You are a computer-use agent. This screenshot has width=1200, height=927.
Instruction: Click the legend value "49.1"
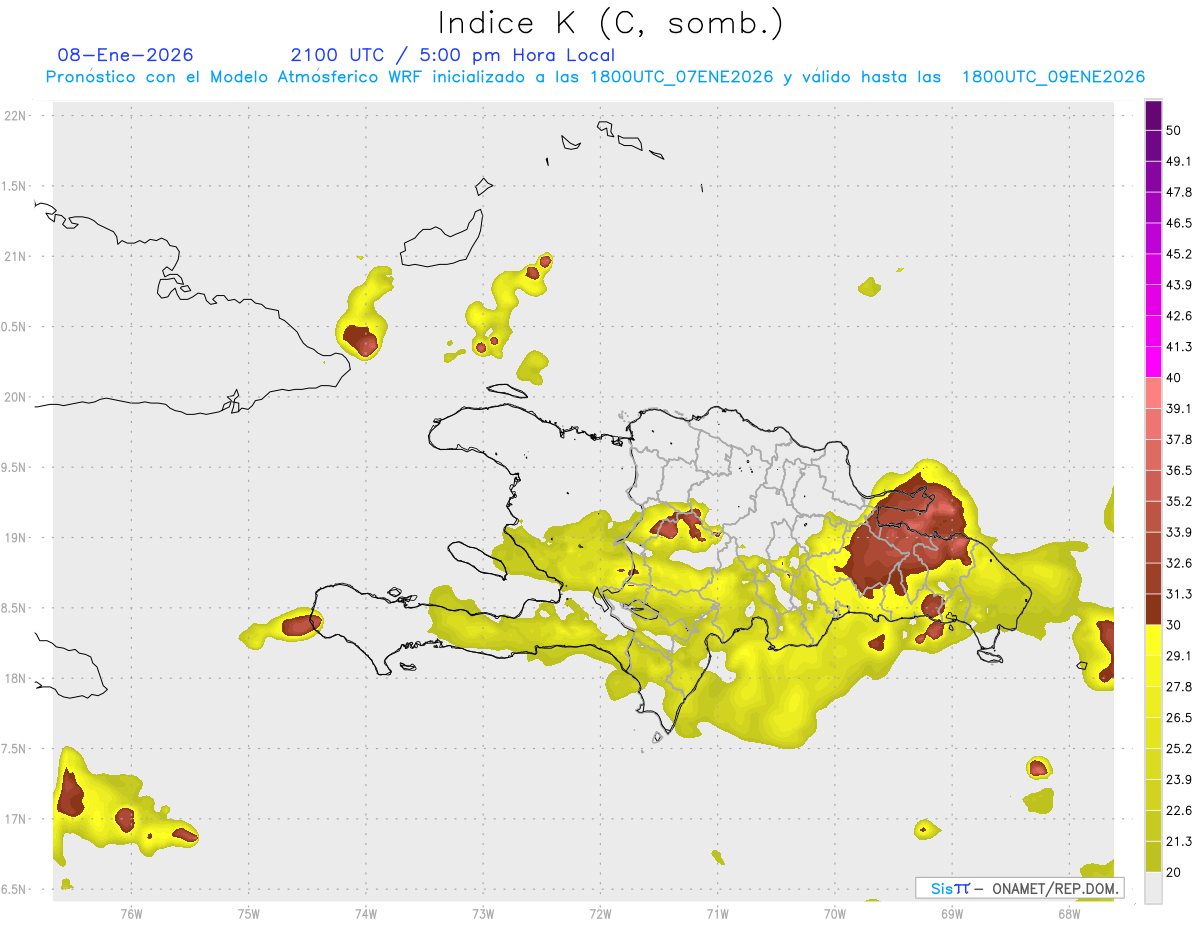[1179, 161]
